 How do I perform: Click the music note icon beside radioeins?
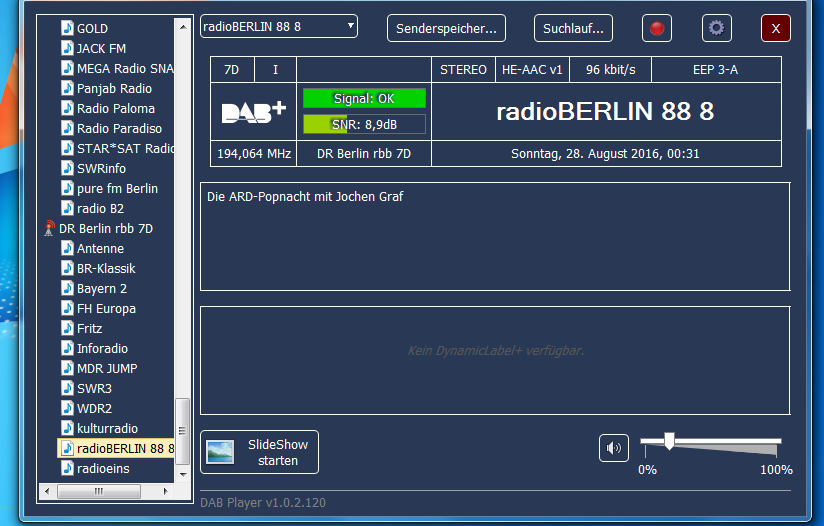click(x=67, y=468)
